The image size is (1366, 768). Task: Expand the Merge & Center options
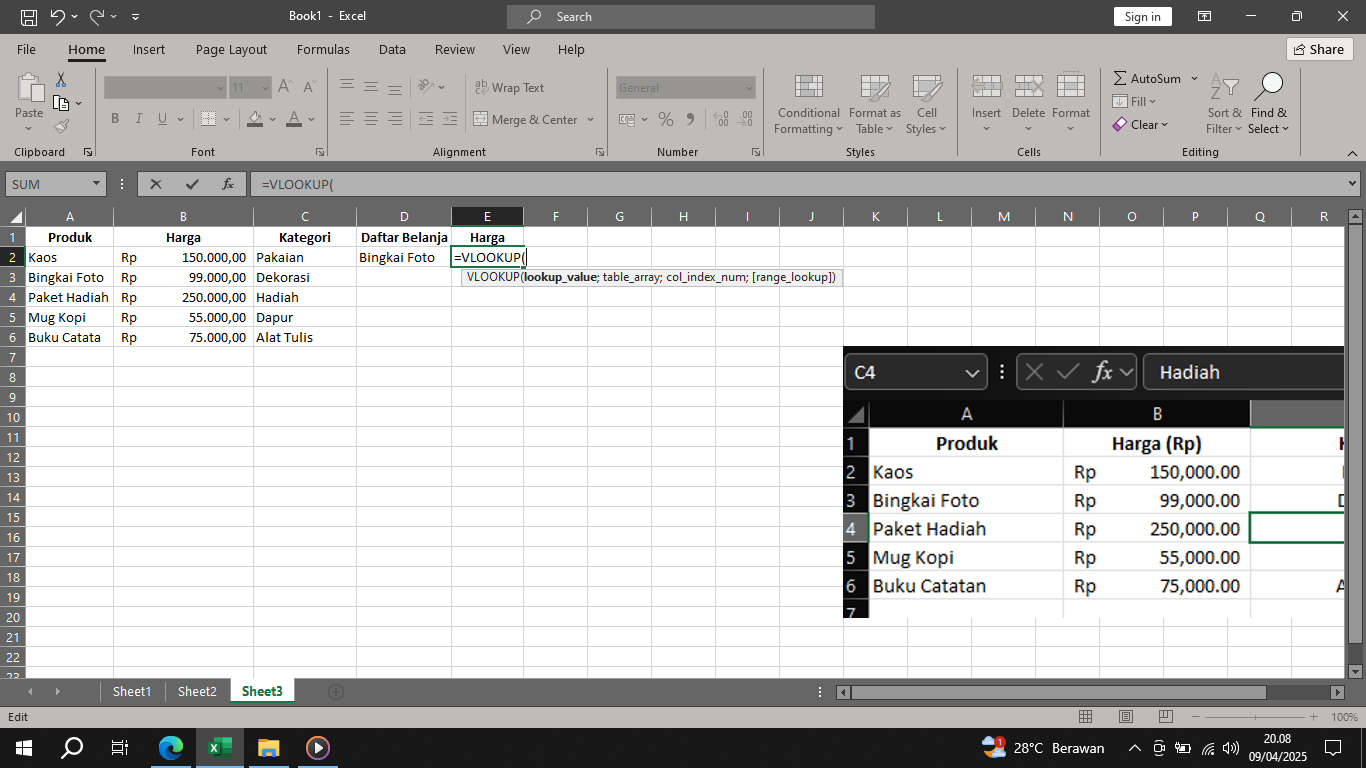click(590, 119)
